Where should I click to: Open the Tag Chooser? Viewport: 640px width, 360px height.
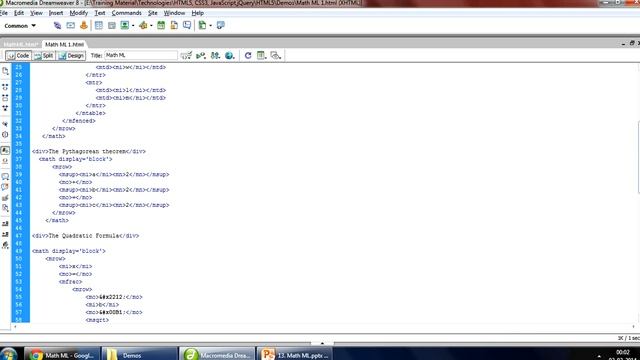click(x=220, y=25)
